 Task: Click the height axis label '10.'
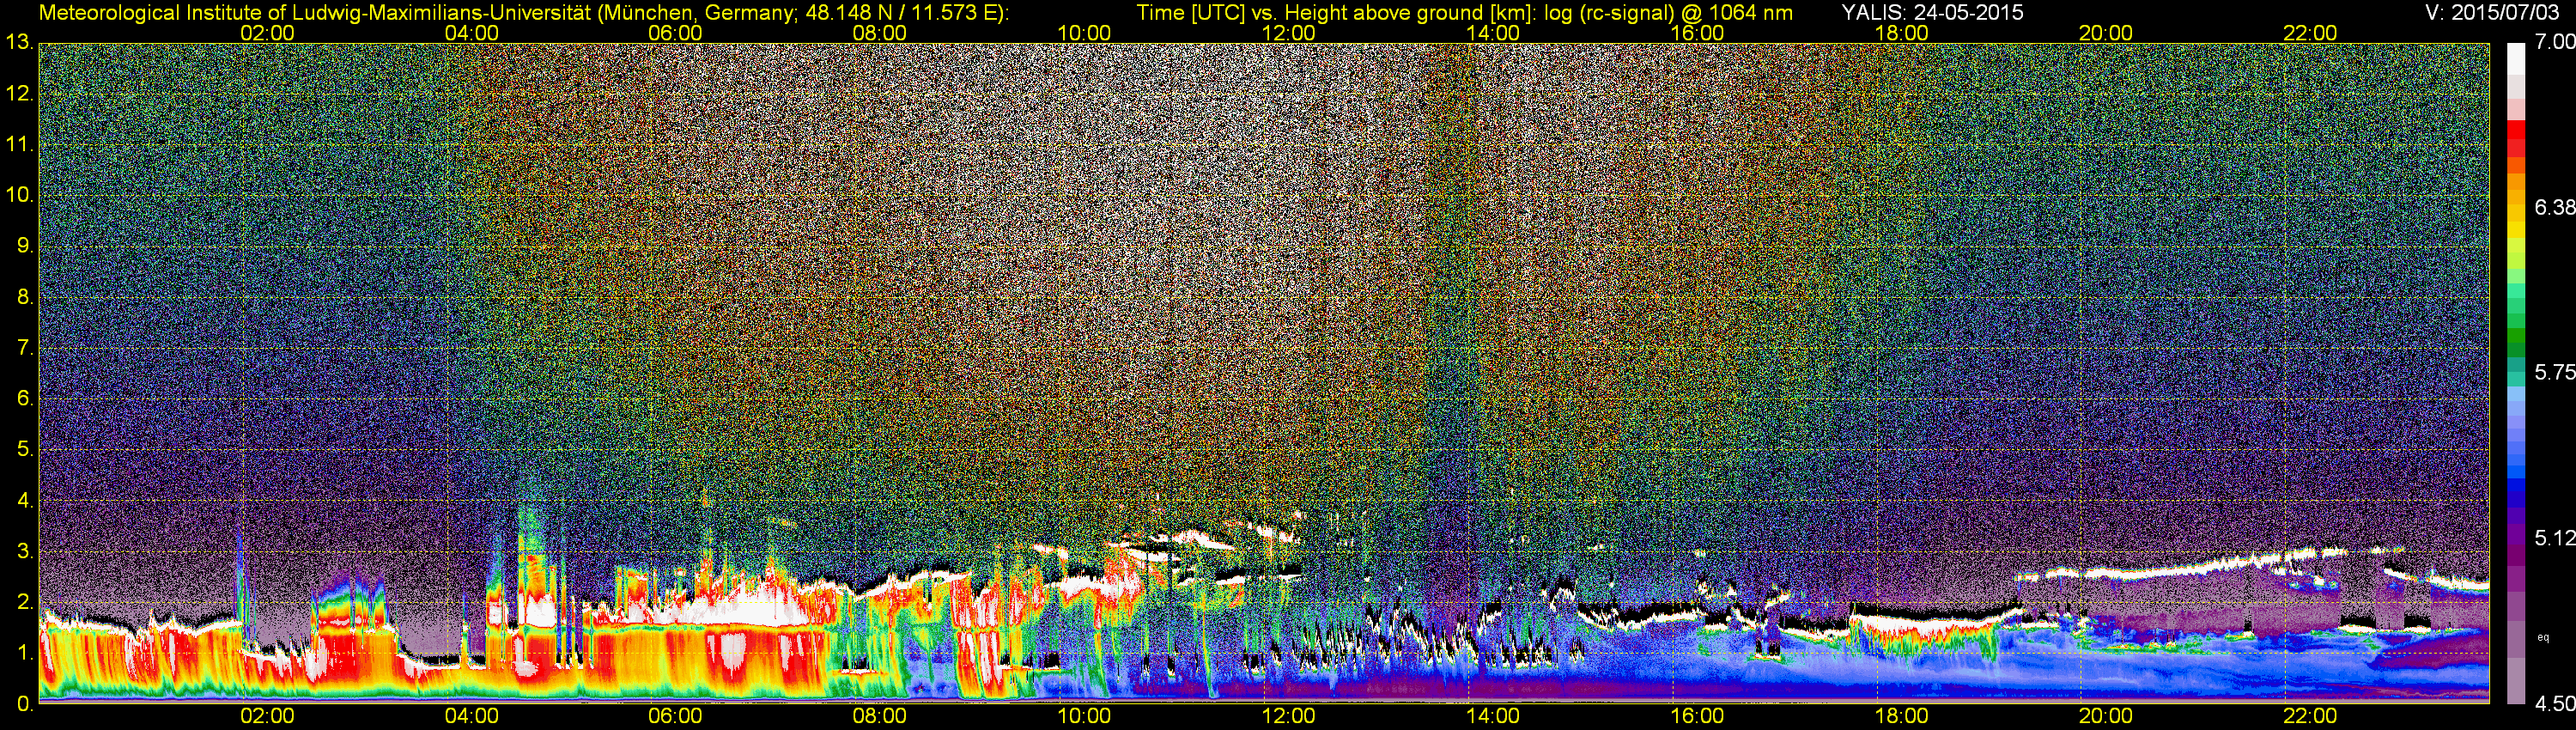tap(20, 195)
